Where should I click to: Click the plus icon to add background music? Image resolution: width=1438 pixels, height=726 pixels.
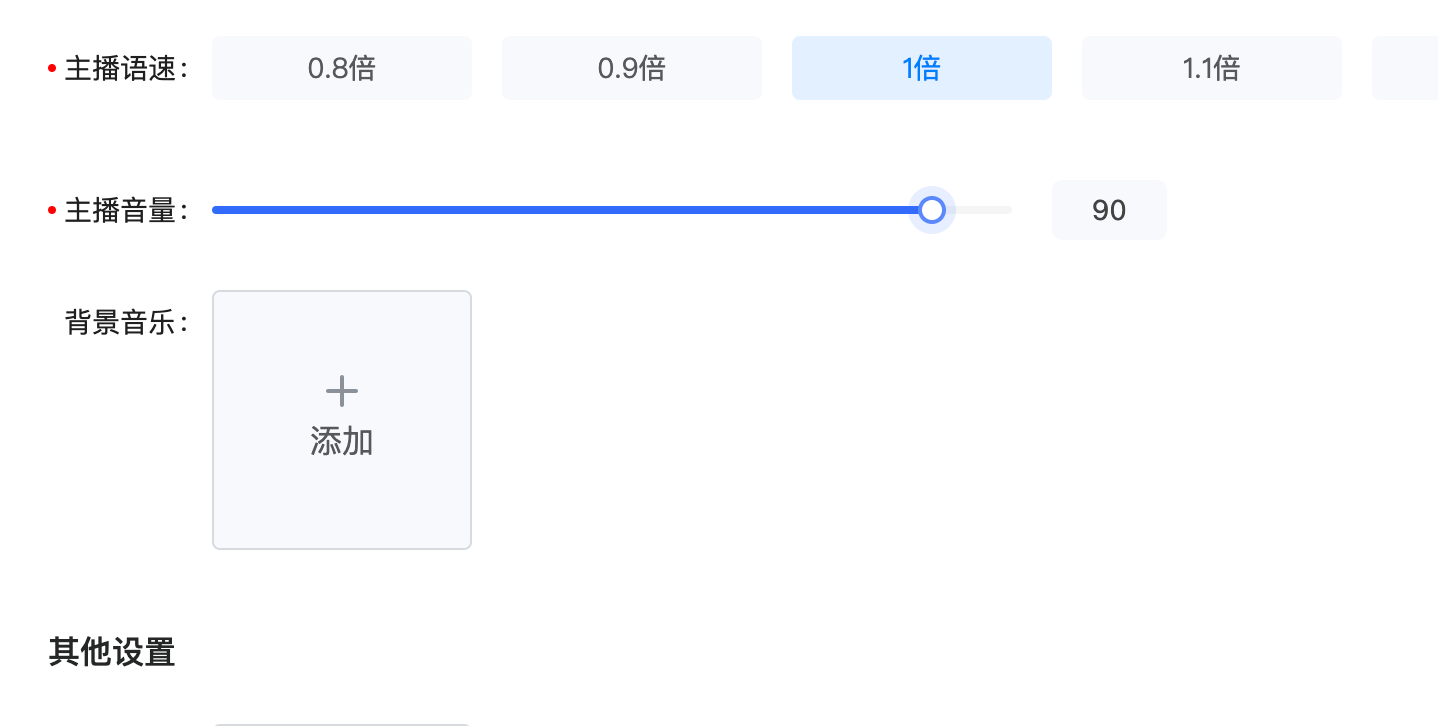pos(342,391)
